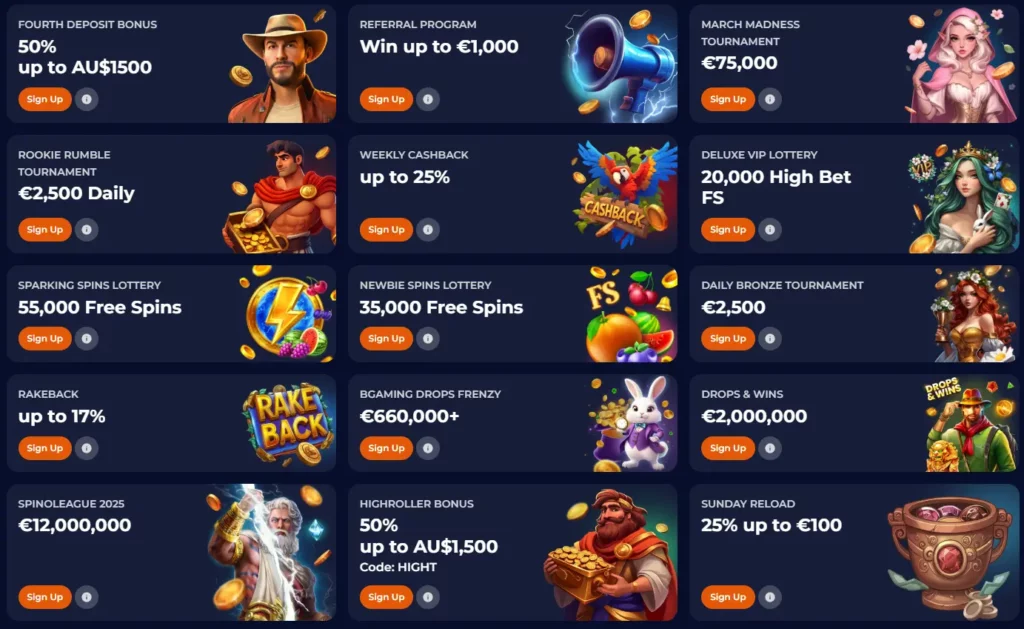Viewport: 1024px width, 629px height.
Task: Sign up under Sunday Reload offer
Action: point(728,597)
